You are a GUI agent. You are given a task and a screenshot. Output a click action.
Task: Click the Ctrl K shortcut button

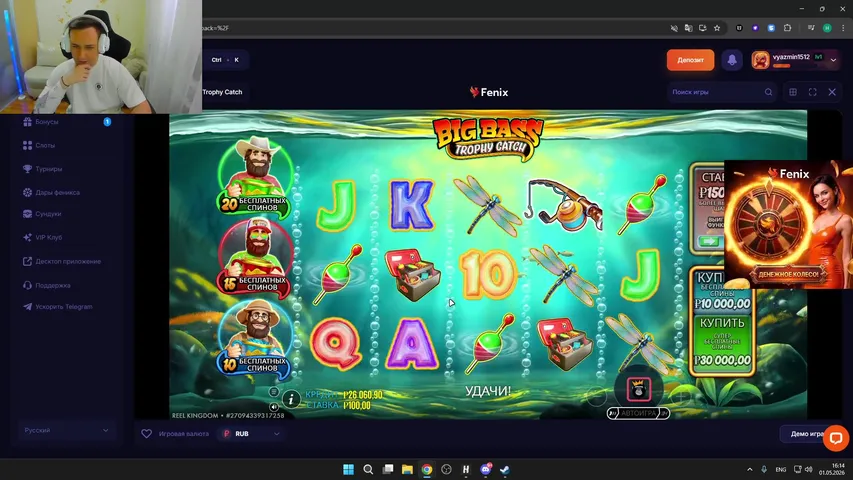point(225,60)
